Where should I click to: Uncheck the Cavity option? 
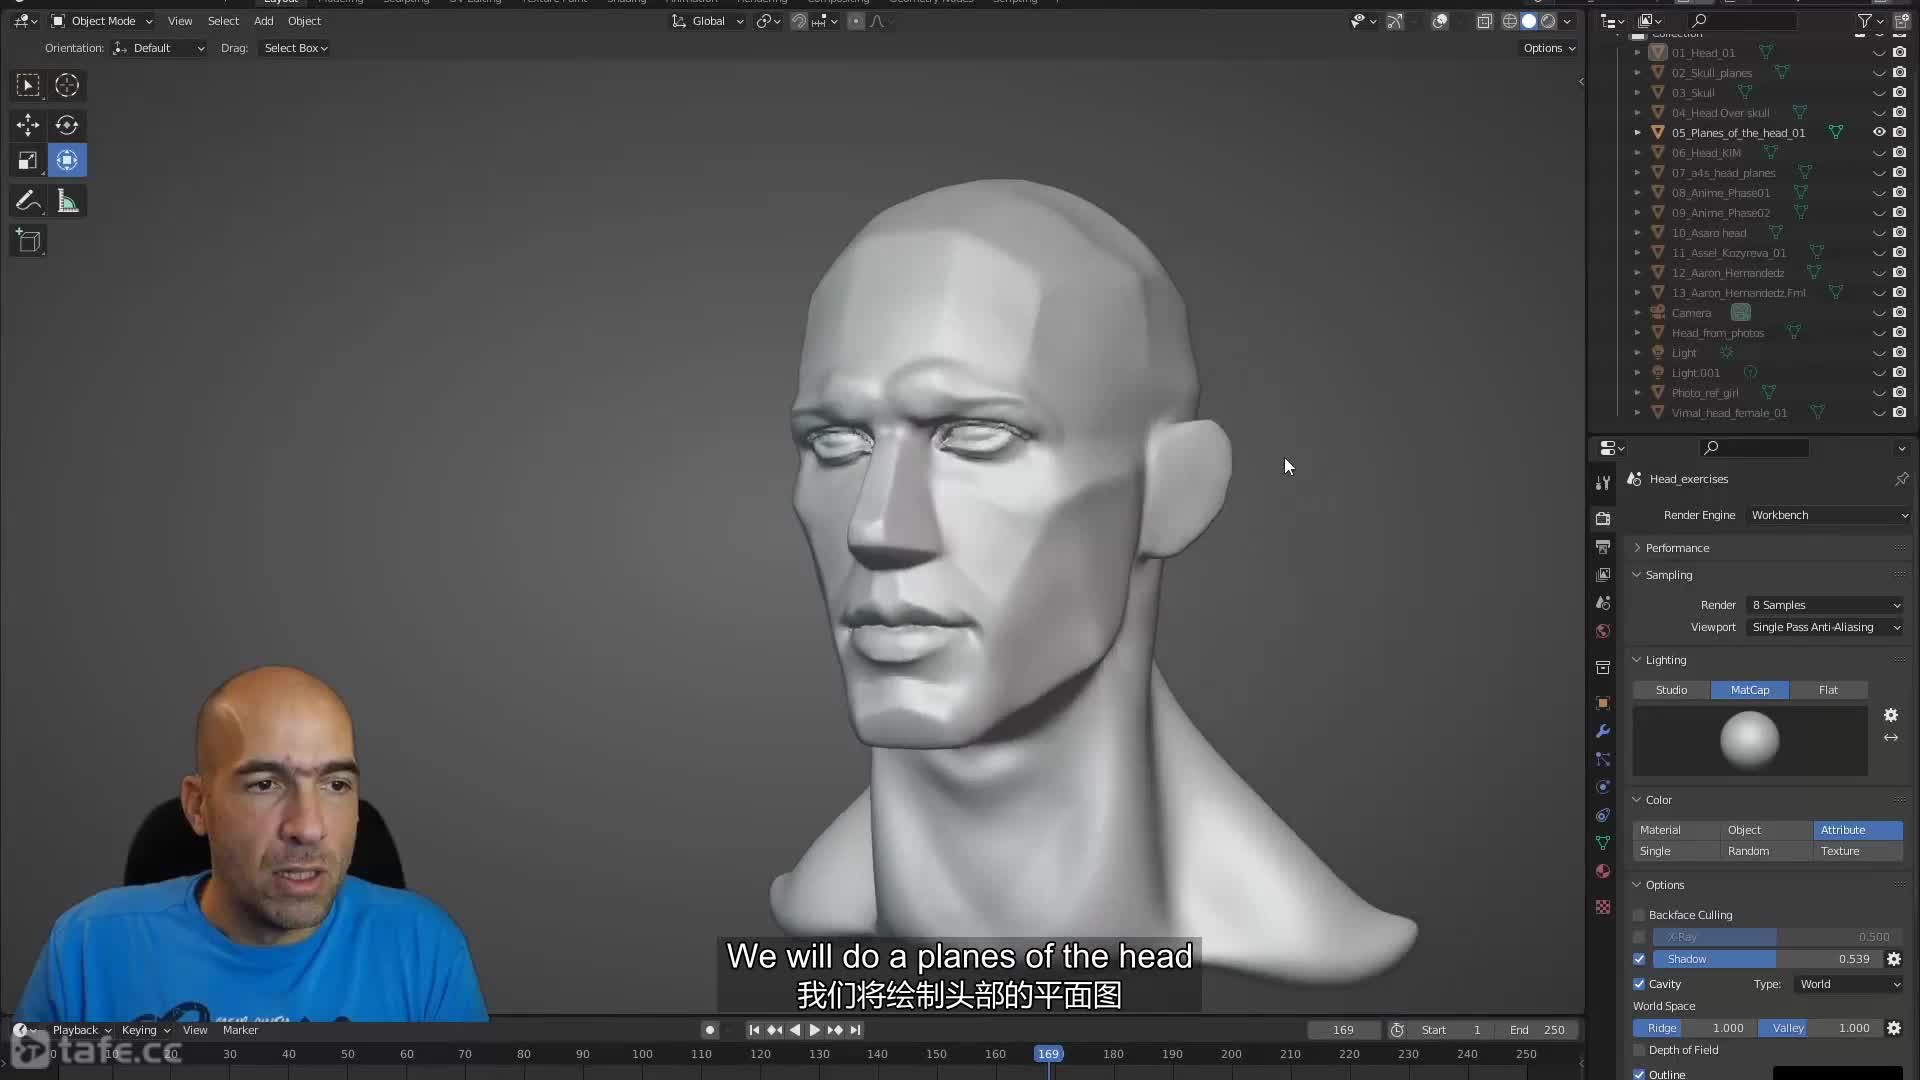[x=1639, y=984]
